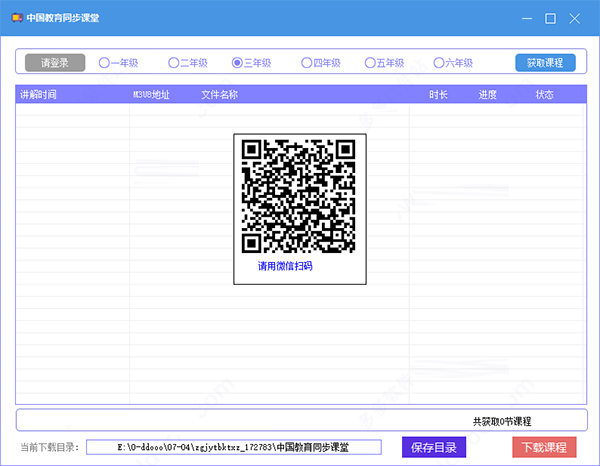The image size is (600, 466).
Task: Click the 保存目录 button
Action: (434, 447)
